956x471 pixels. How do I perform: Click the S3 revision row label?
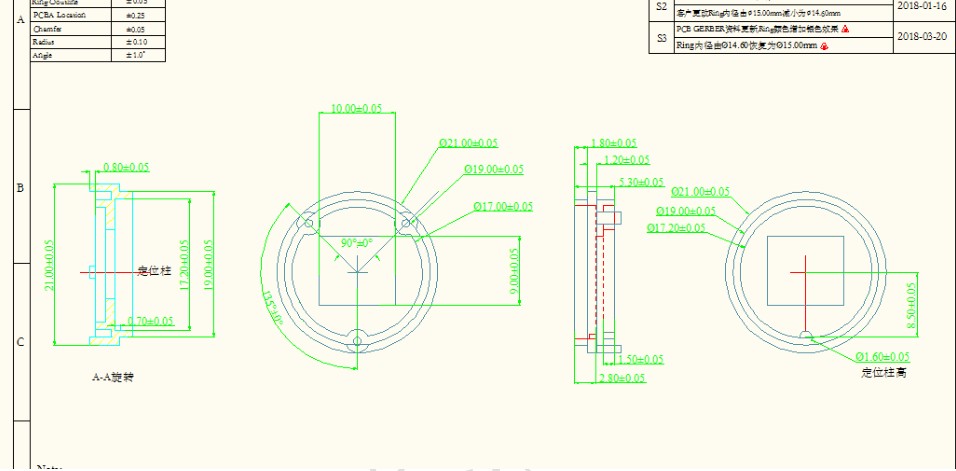click(661, 39)
